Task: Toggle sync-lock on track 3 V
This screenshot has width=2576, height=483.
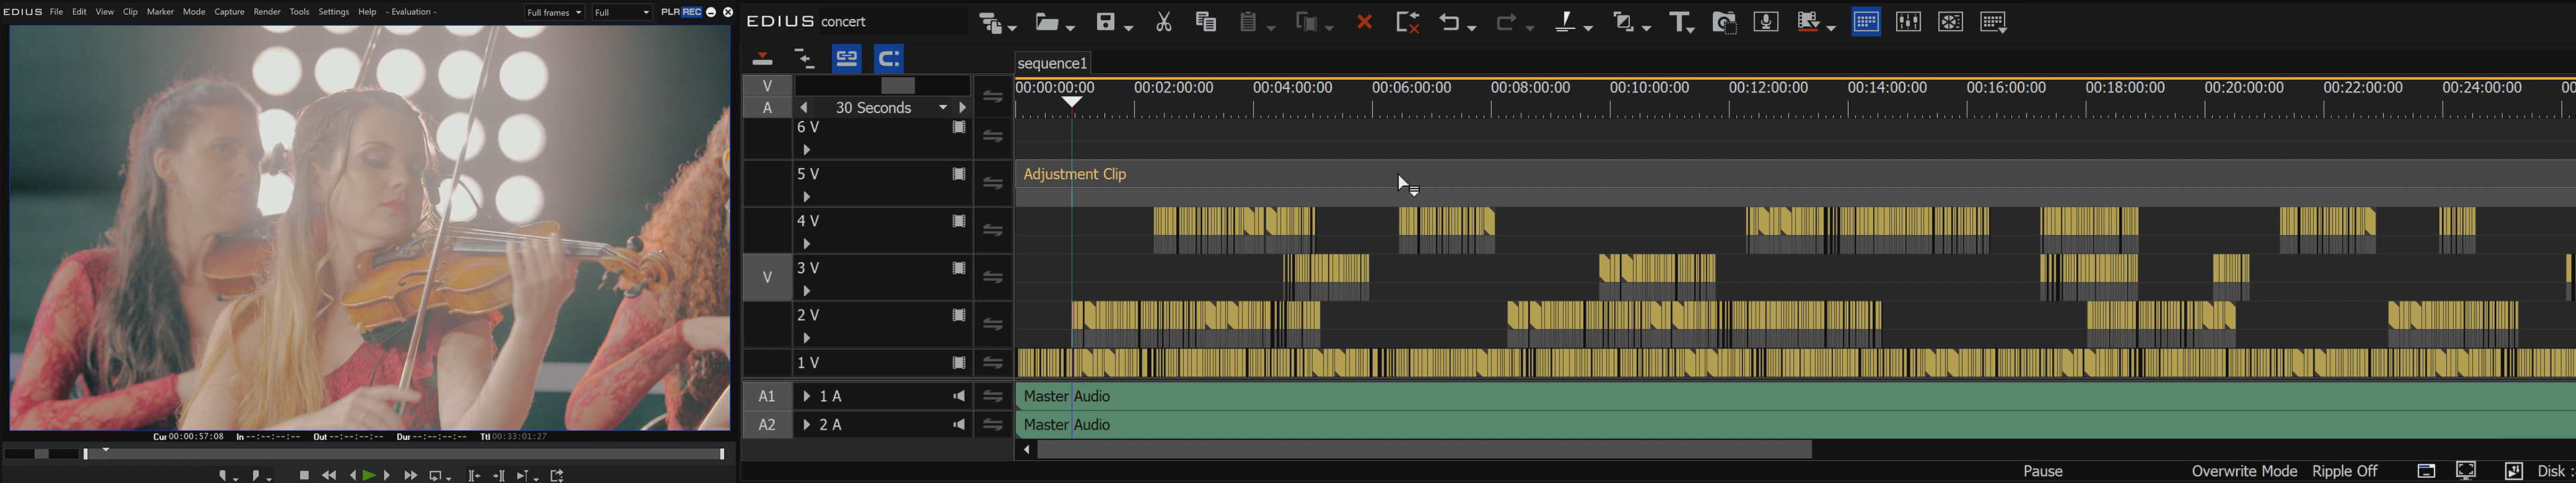Action: point(993,277)
